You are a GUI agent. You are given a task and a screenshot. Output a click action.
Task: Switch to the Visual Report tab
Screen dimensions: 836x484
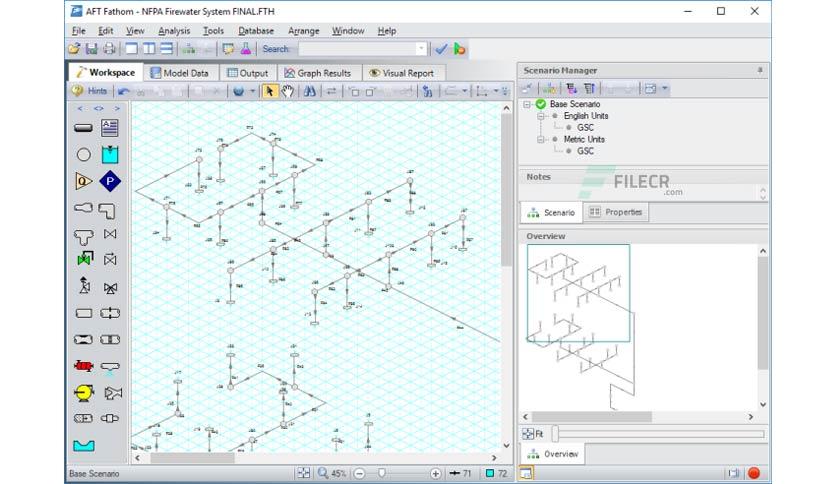click(x=402, y=73)
